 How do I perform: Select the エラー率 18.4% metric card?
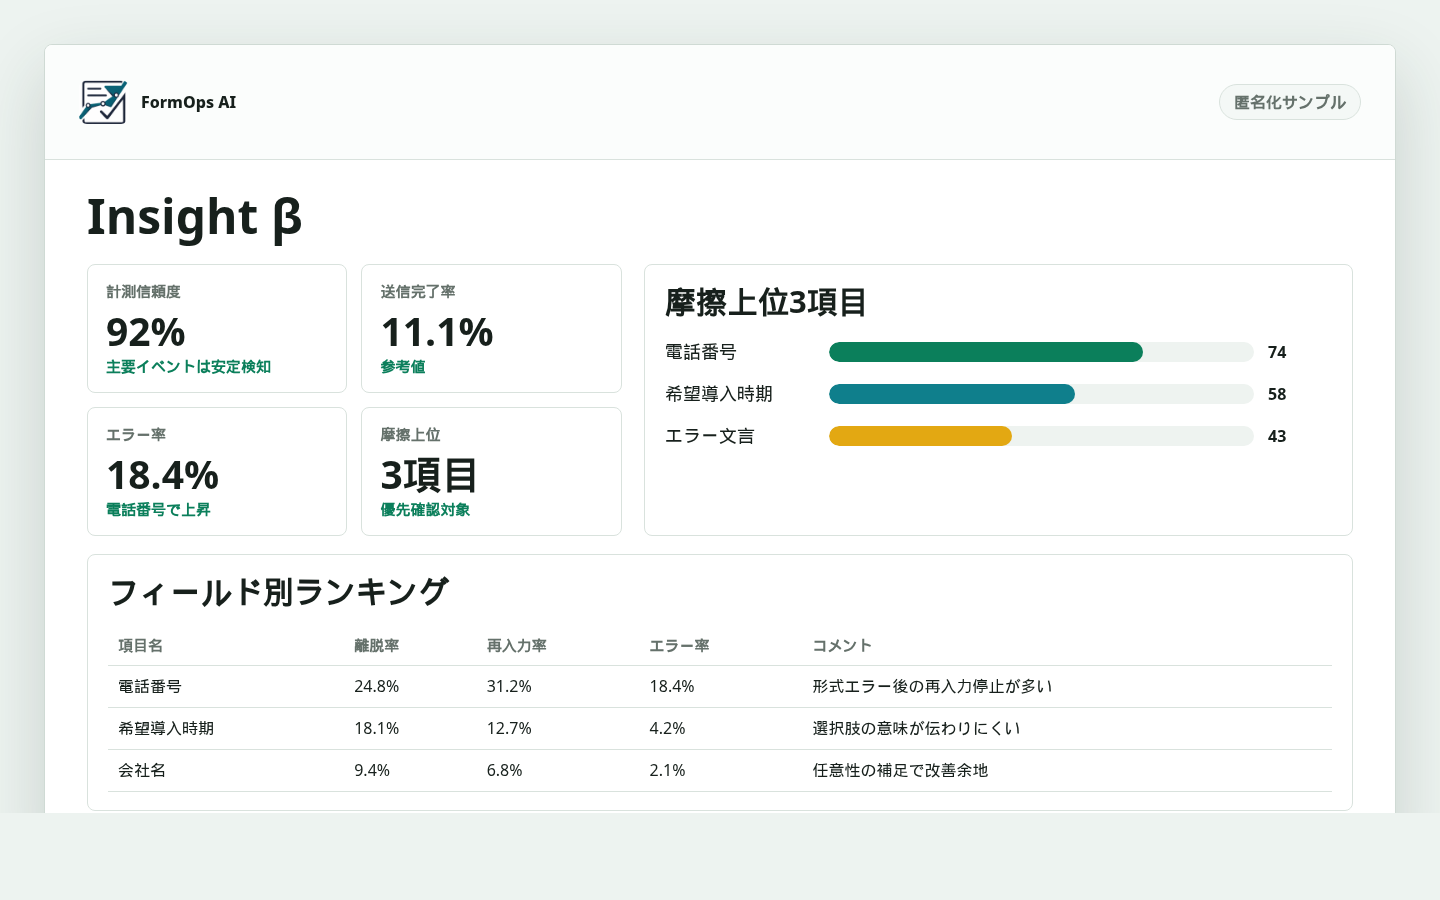click(217, 471)
